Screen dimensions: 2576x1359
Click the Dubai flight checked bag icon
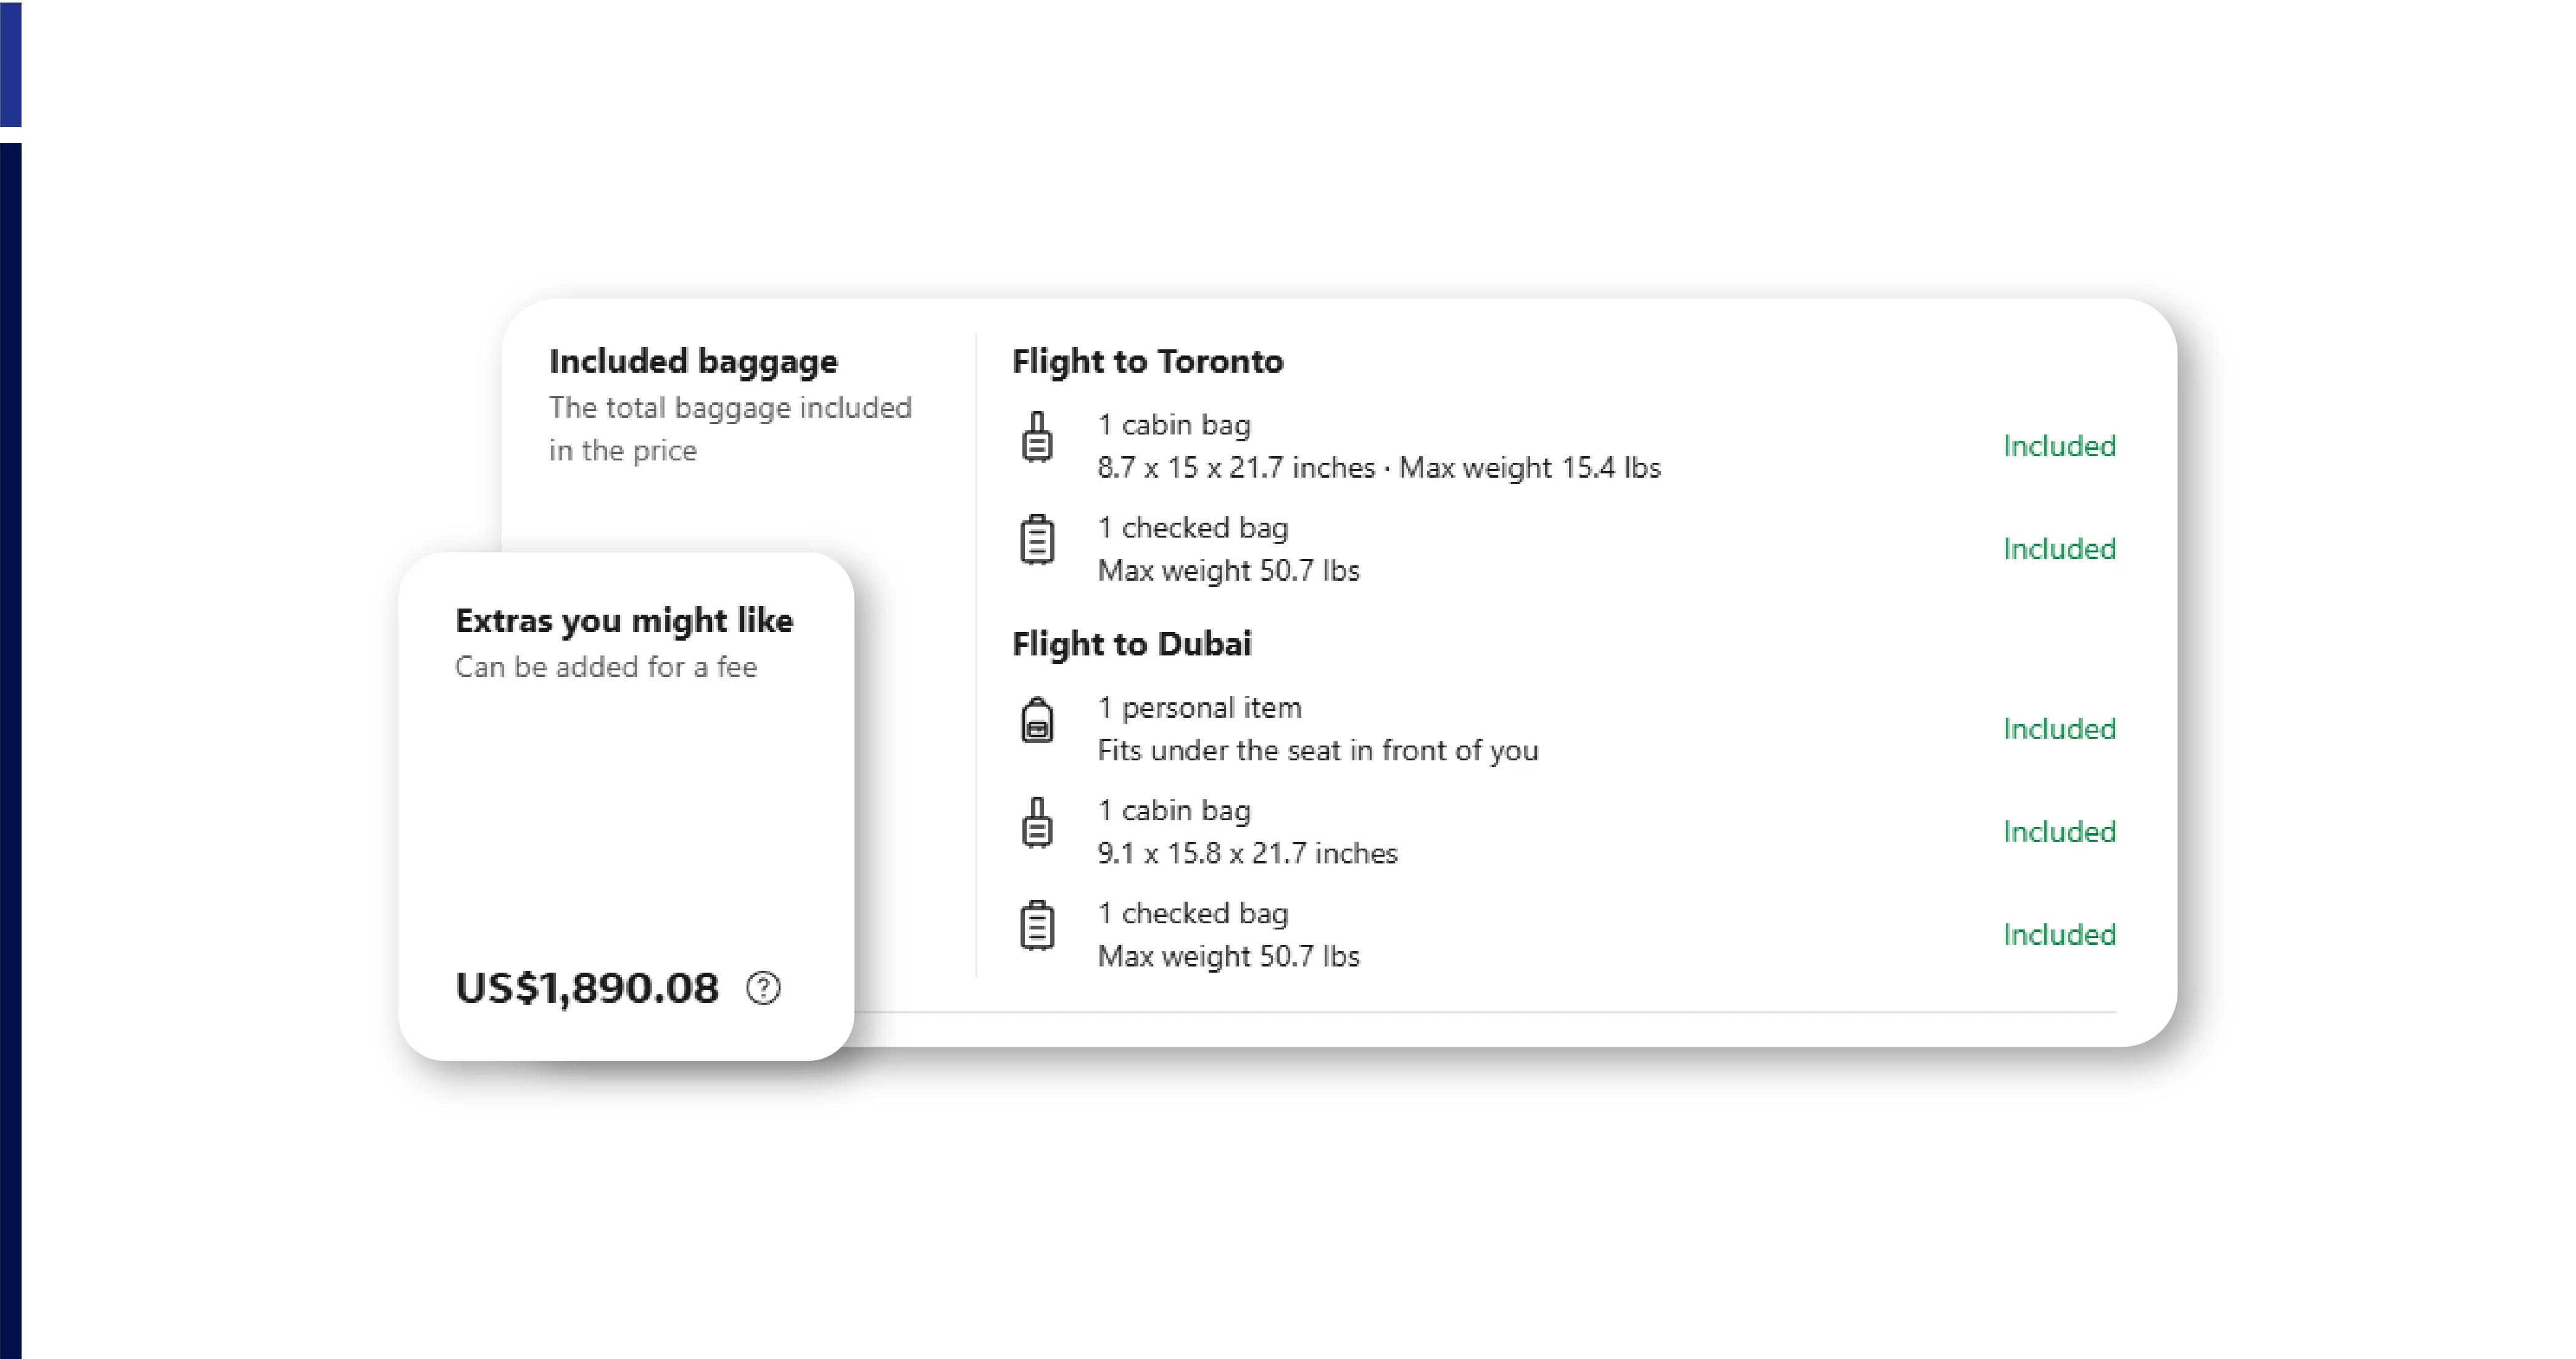point(1037,926)
